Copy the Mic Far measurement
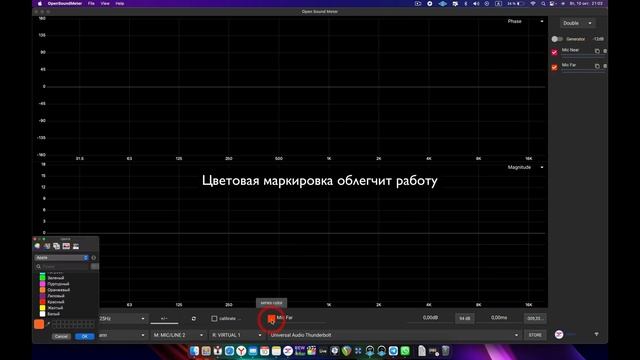The image size is (640, 360). pyautogui.click(x=597, y=66)
